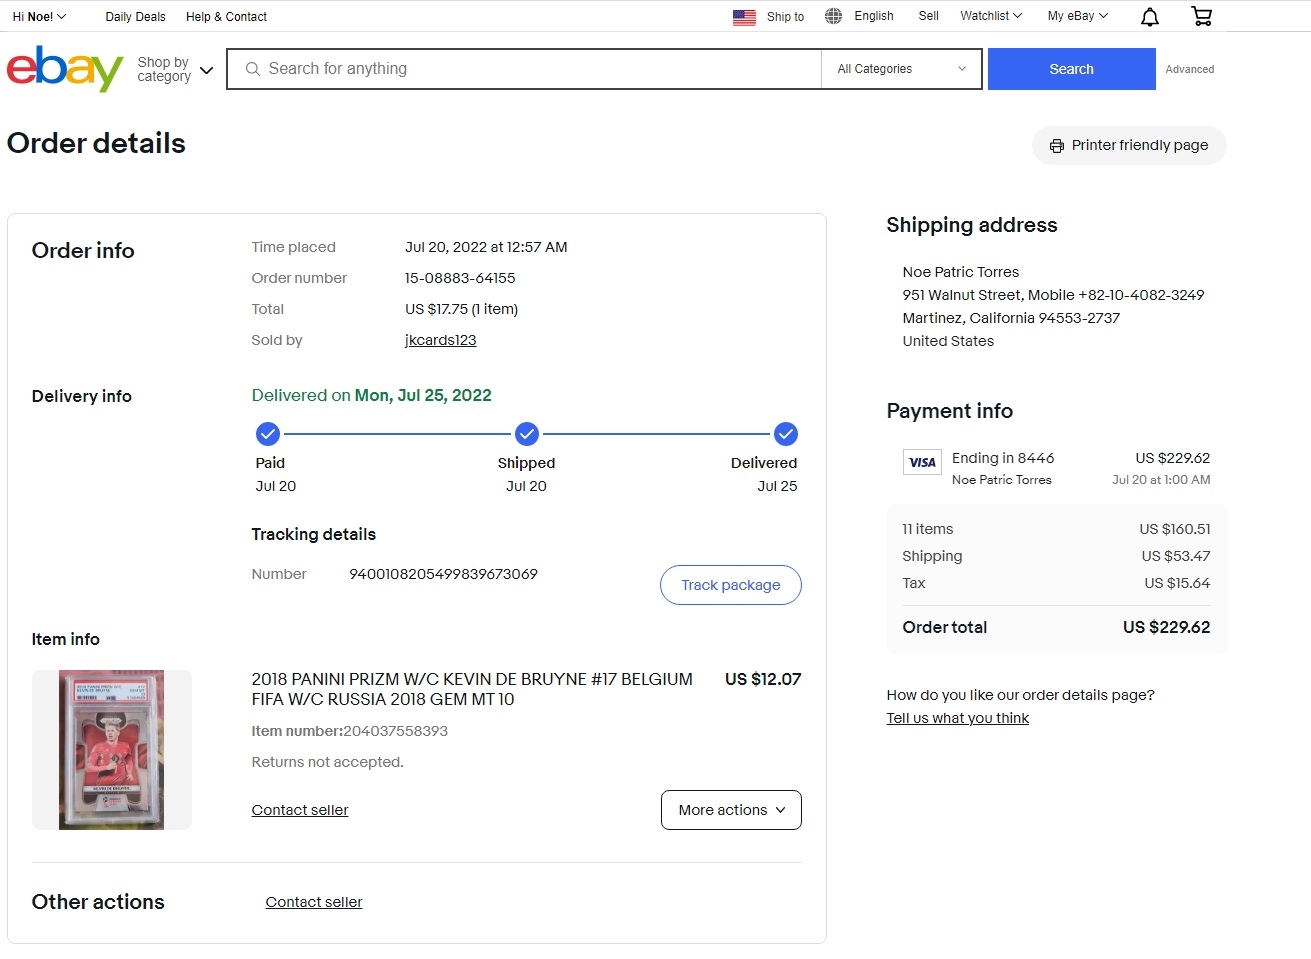Expand the My eBay dropdown
Screen dimensions: 1311x959
pyautogui.click(x=1078, y=16)
